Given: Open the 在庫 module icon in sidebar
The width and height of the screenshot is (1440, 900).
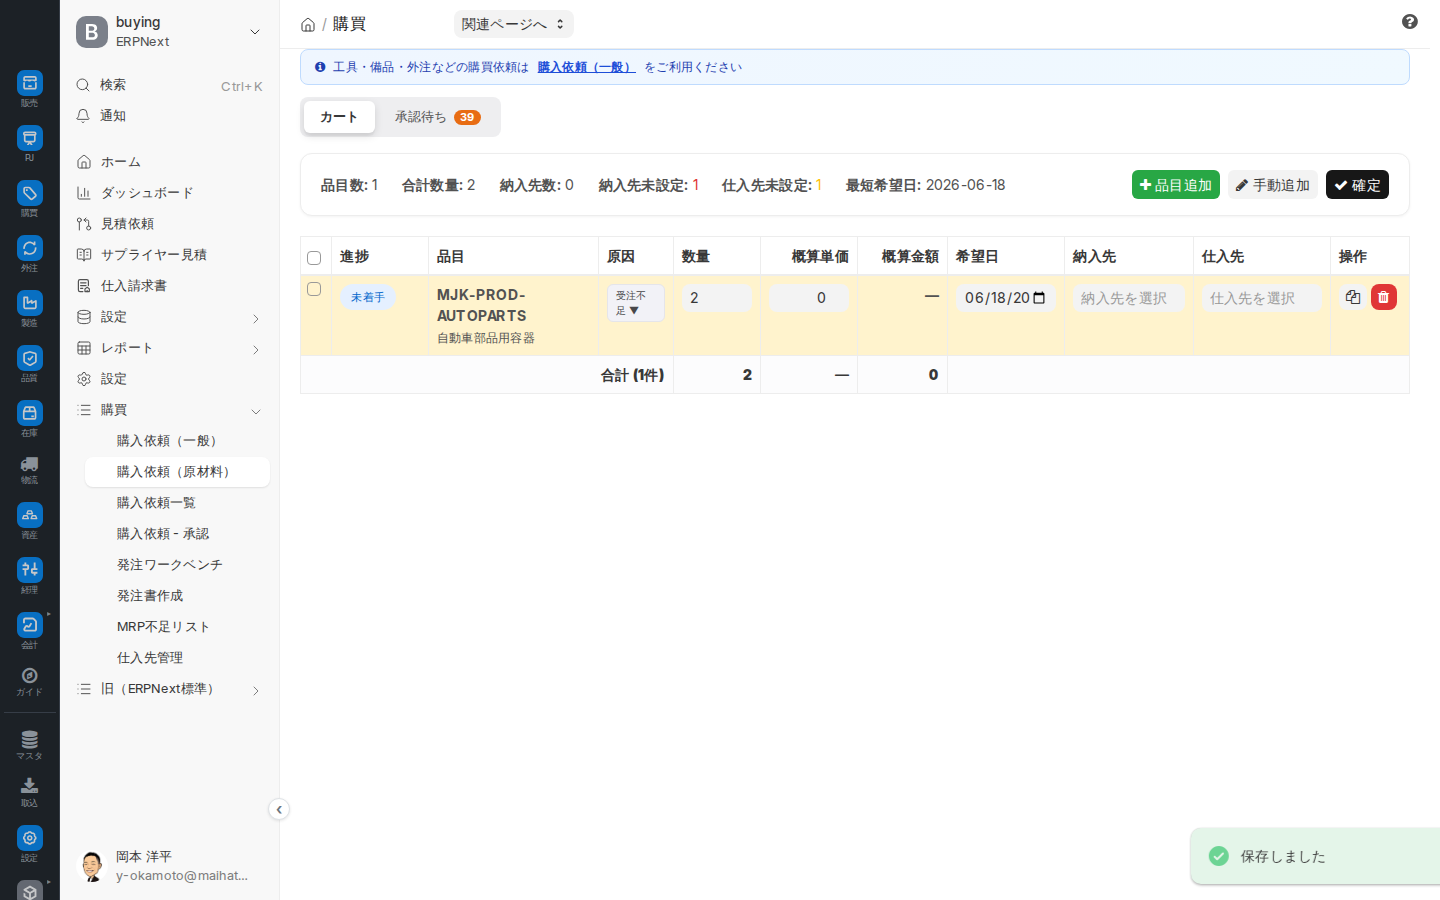Looking at the screenshot, I should (30, 413).
